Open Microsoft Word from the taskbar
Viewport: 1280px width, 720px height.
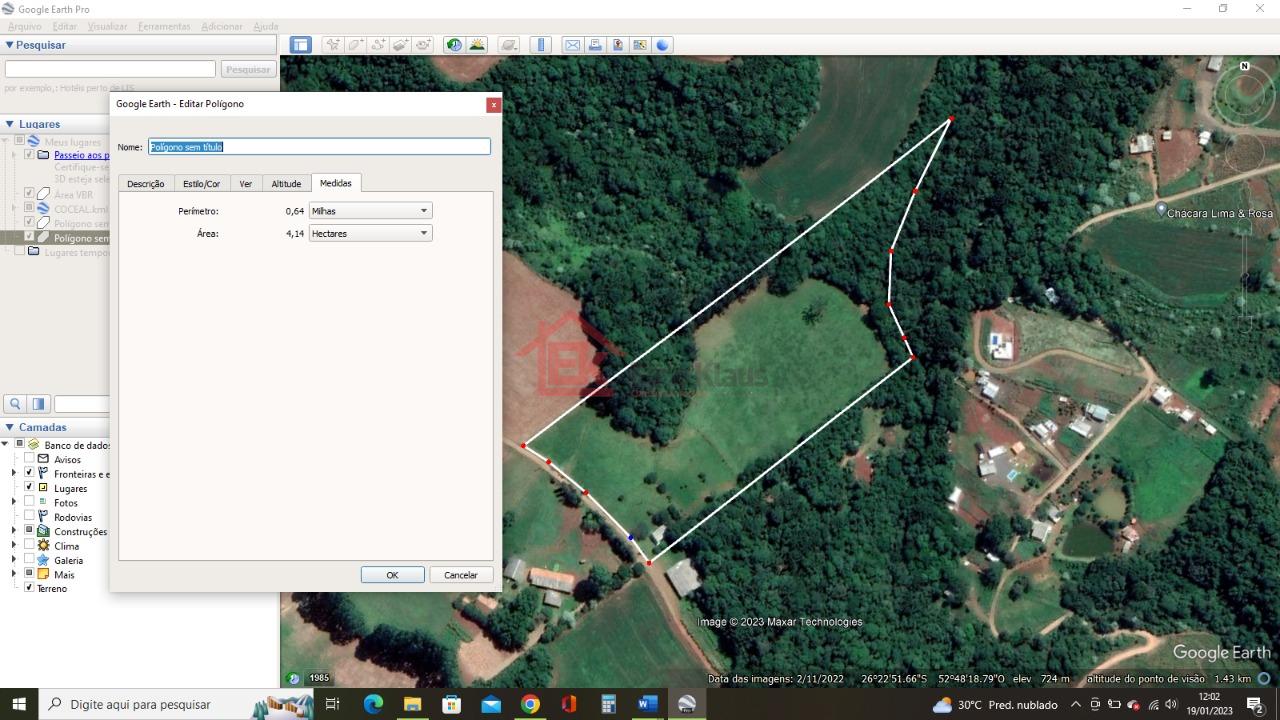[647, 704]
